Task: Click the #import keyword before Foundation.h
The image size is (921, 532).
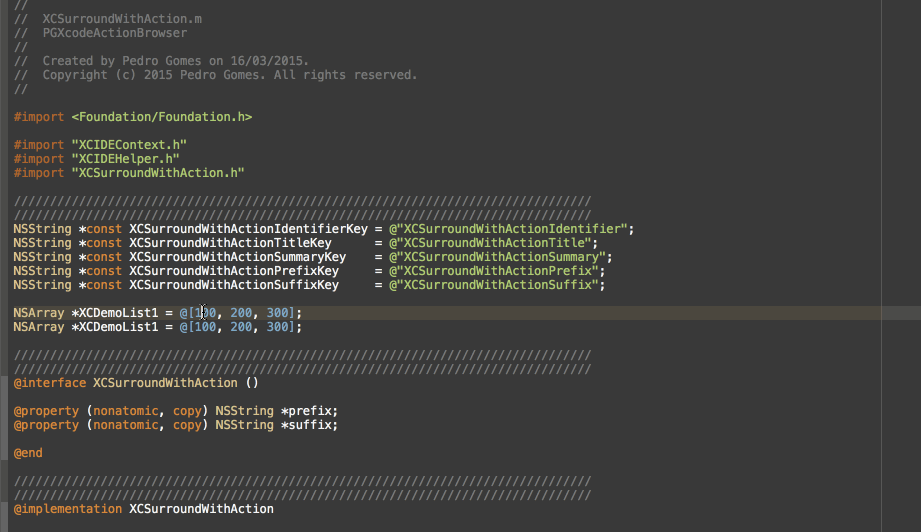Action: click(x=39, y=117)
